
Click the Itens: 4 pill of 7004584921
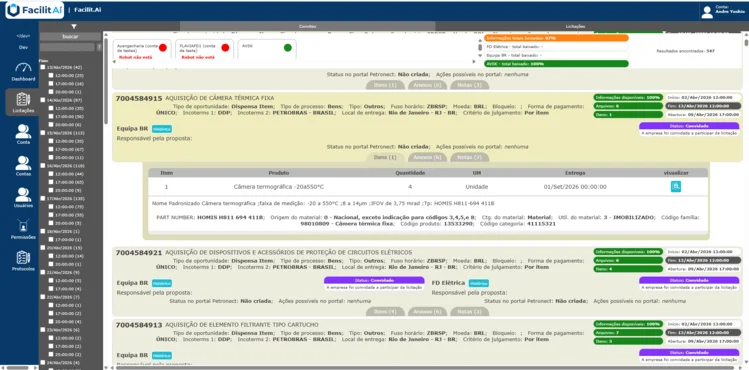[628, 269]
